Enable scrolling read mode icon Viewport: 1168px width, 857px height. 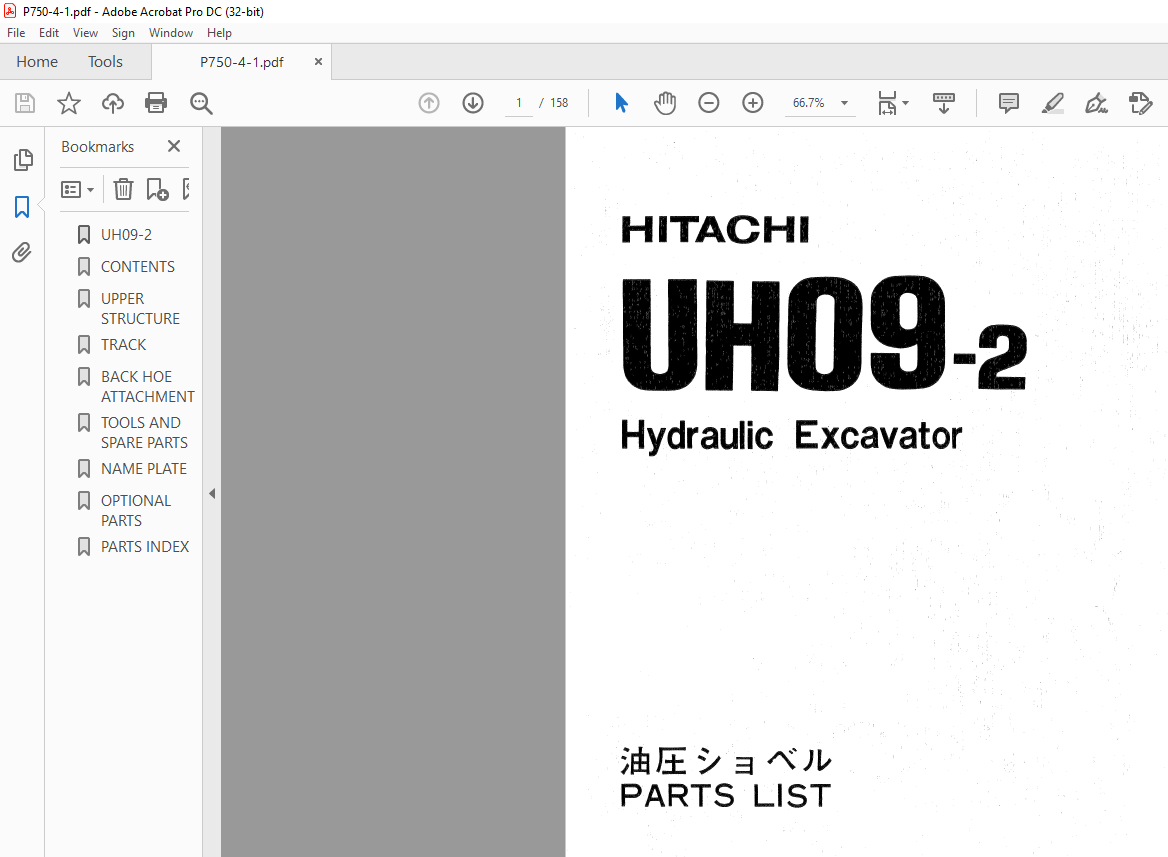944,103
